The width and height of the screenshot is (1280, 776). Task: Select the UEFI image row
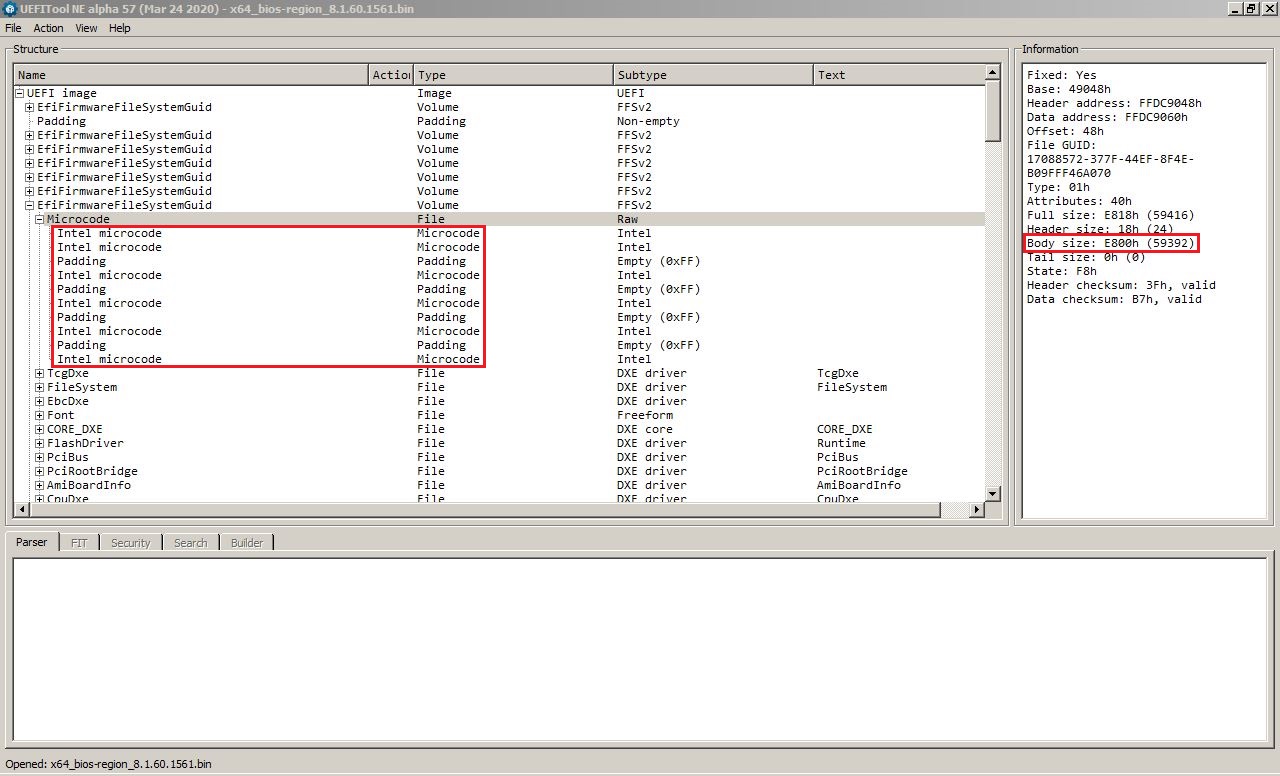click(499, 93)
